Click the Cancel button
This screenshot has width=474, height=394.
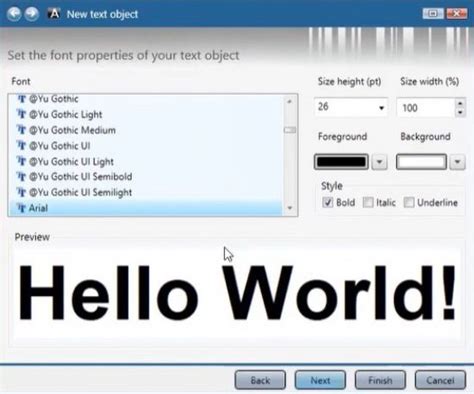440,380
